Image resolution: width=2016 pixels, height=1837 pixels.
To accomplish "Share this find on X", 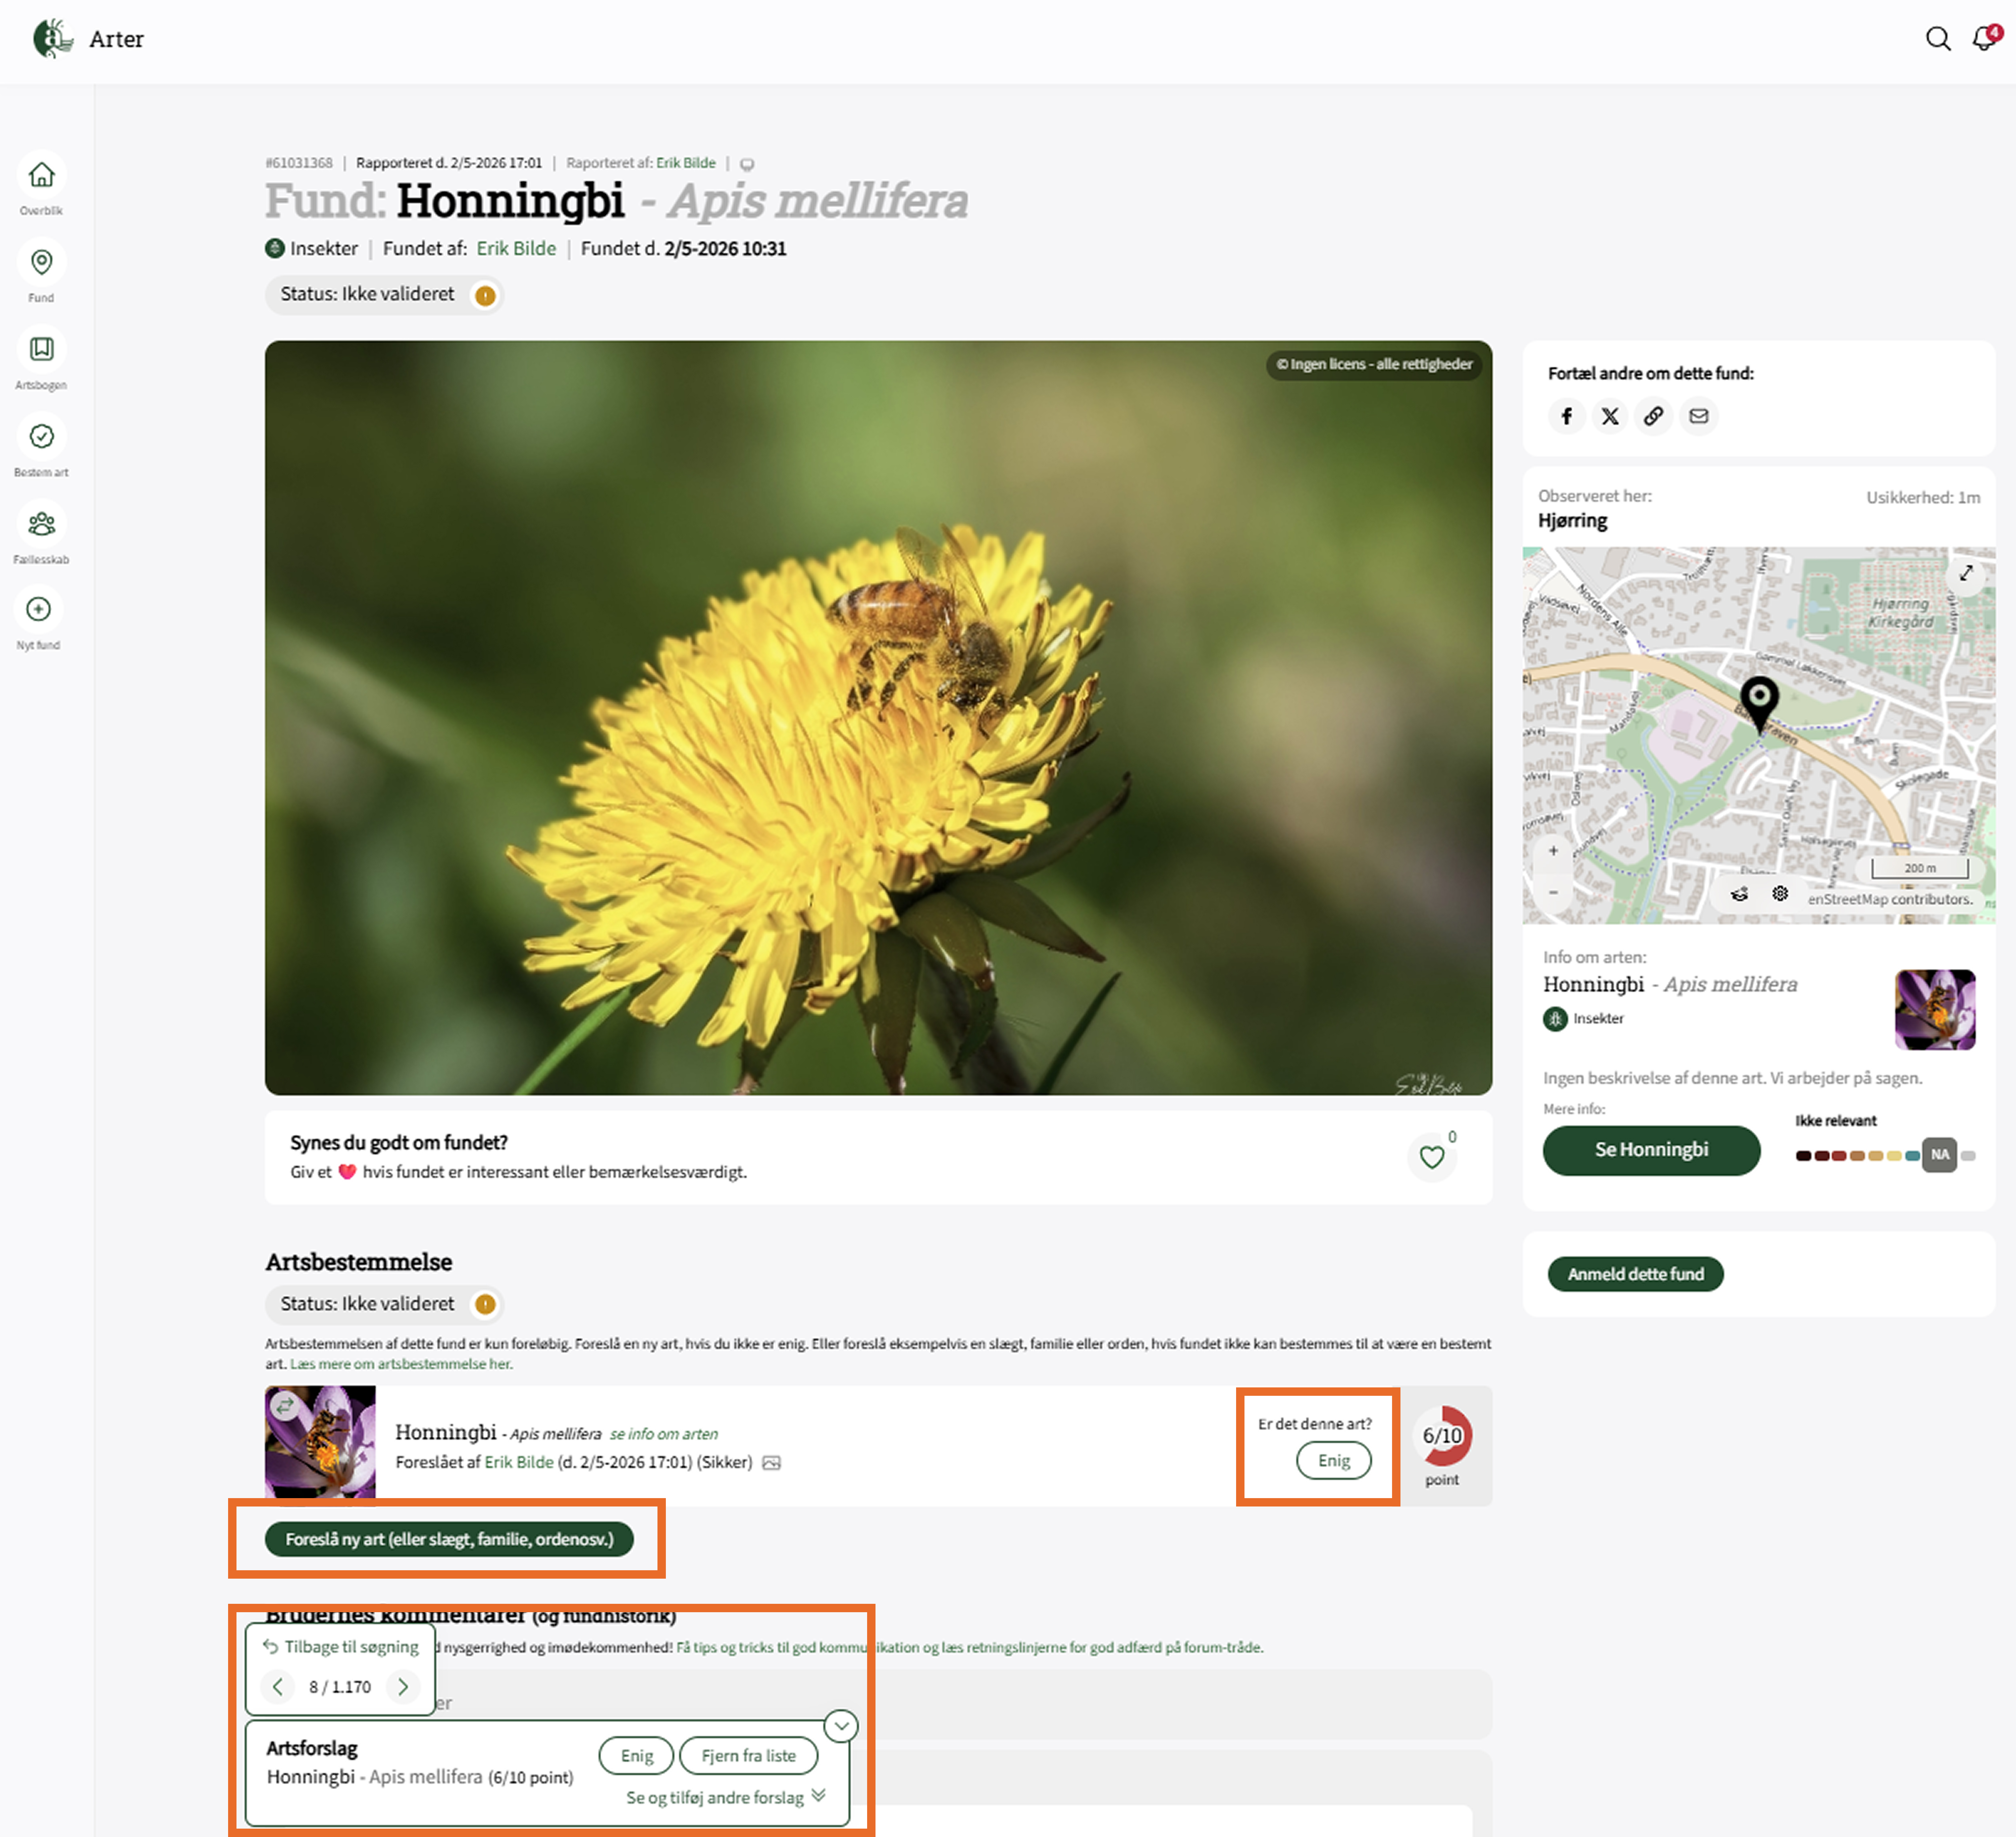I will (1610, 416).
